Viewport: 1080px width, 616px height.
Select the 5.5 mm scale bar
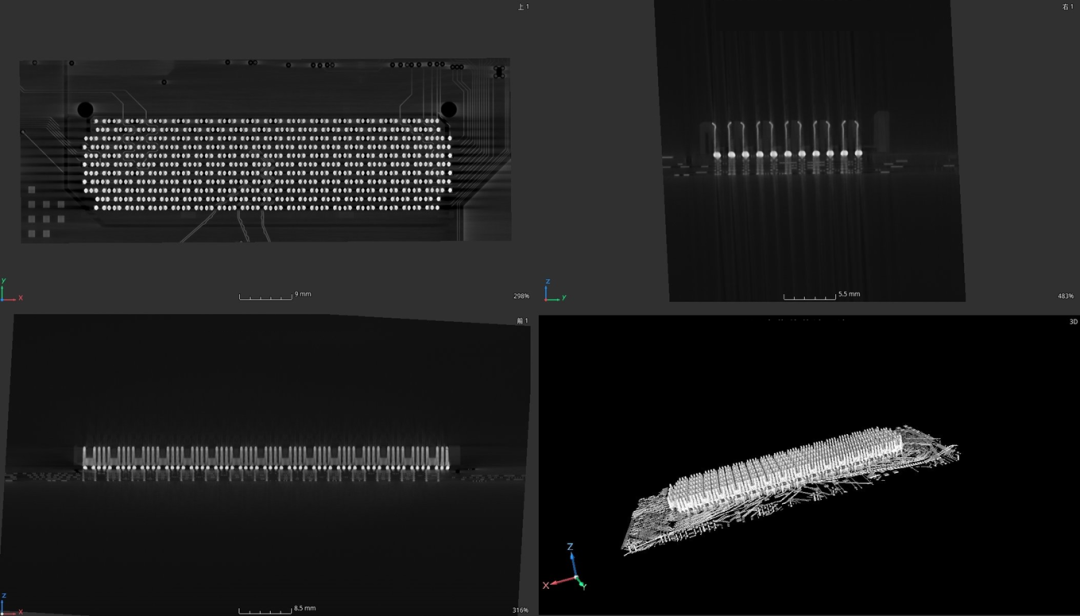tap(809, 296)
